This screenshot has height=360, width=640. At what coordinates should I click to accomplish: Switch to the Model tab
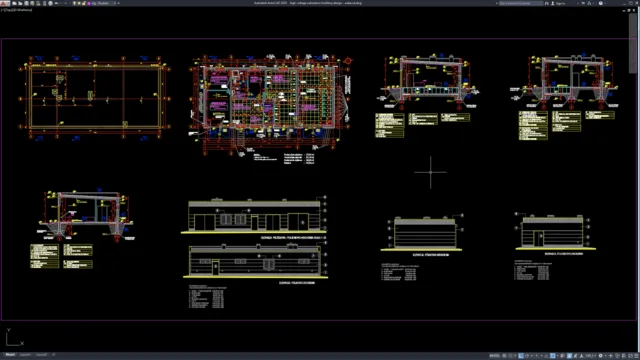(x=10, y=355)
